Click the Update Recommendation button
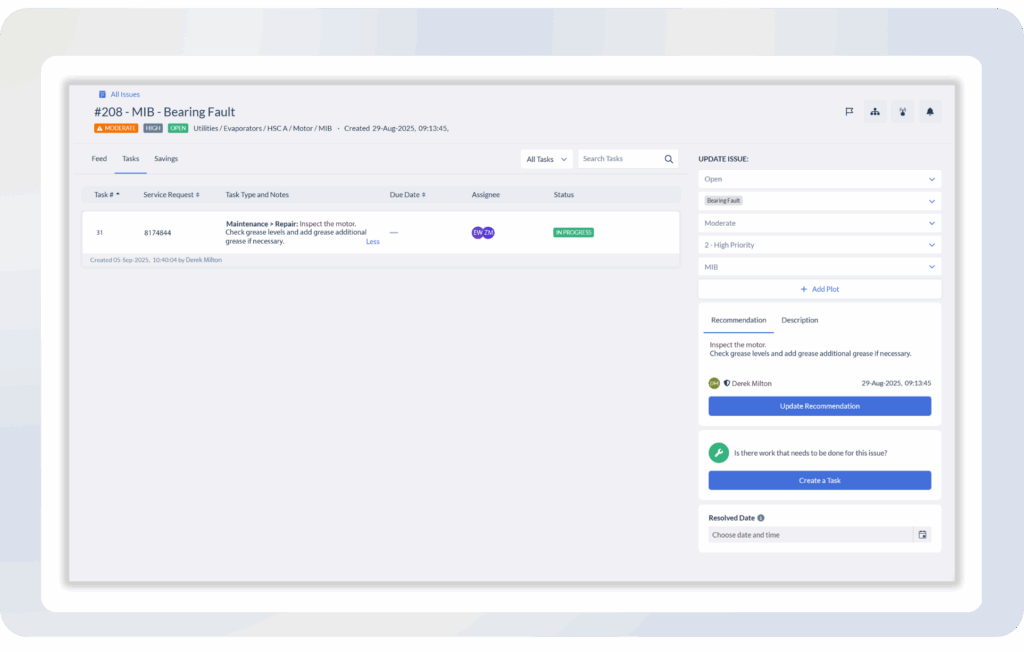The image size is (1024, 652). 819,405
